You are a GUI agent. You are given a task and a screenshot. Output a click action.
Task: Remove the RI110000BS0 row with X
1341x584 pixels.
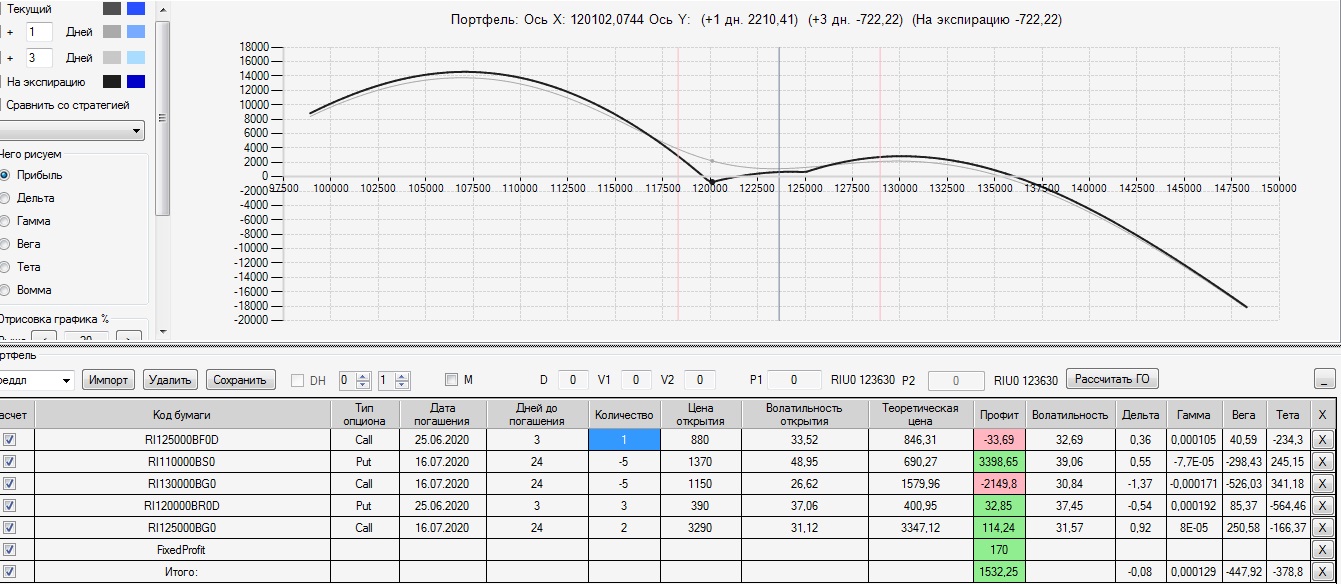[1322, 461]
